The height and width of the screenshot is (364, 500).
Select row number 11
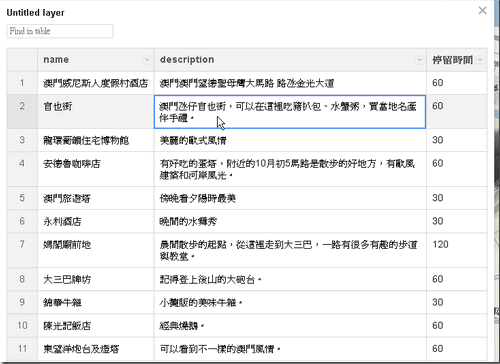click(x=22, y=349)
